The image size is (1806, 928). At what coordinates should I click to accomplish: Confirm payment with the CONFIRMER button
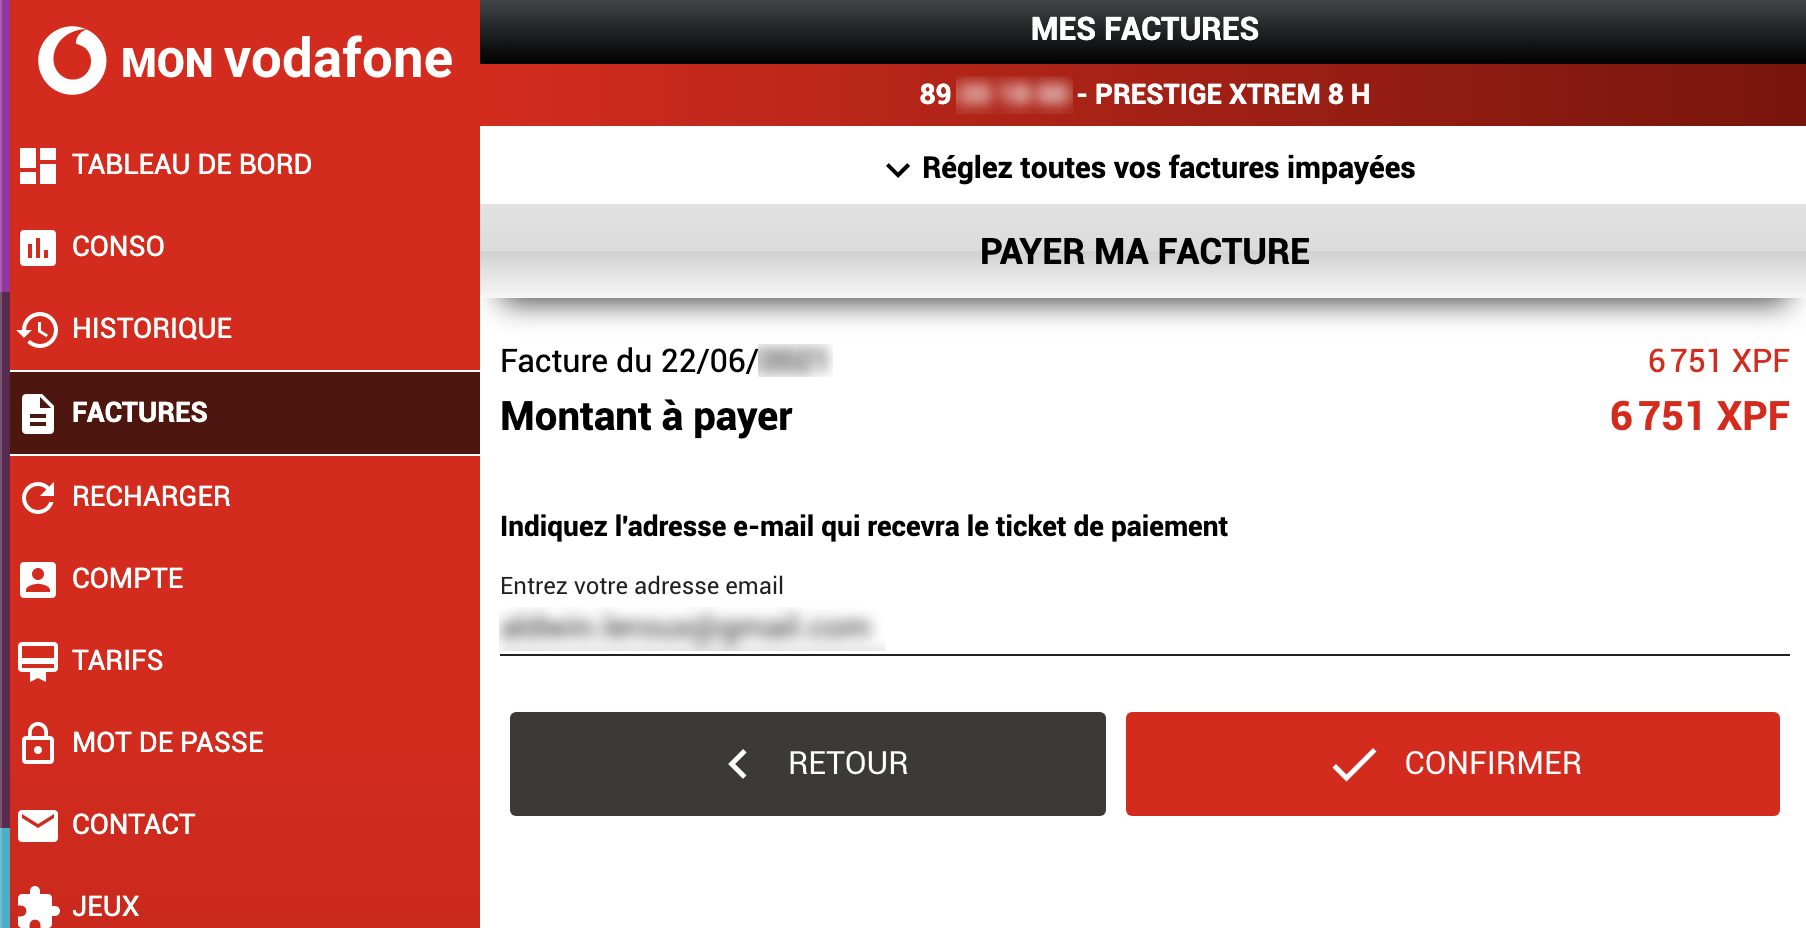pos(1453,764)
